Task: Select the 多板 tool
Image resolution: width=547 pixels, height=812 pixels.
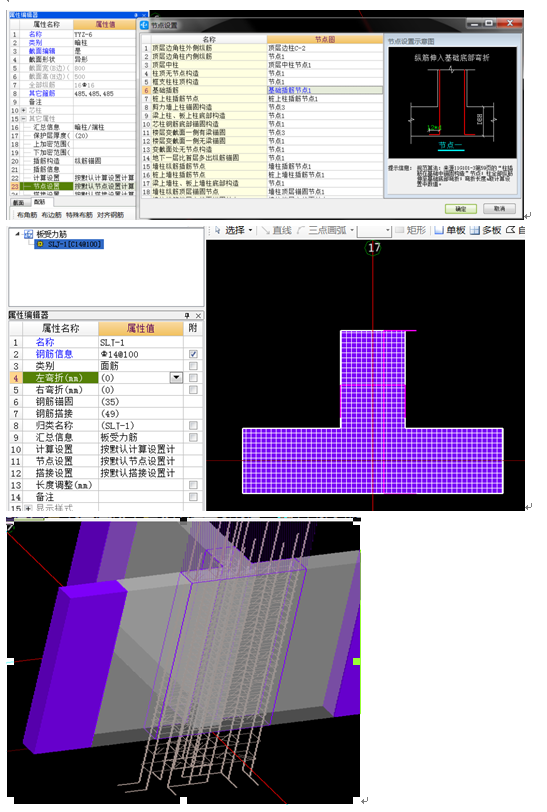Action: (x=485, y=230)
